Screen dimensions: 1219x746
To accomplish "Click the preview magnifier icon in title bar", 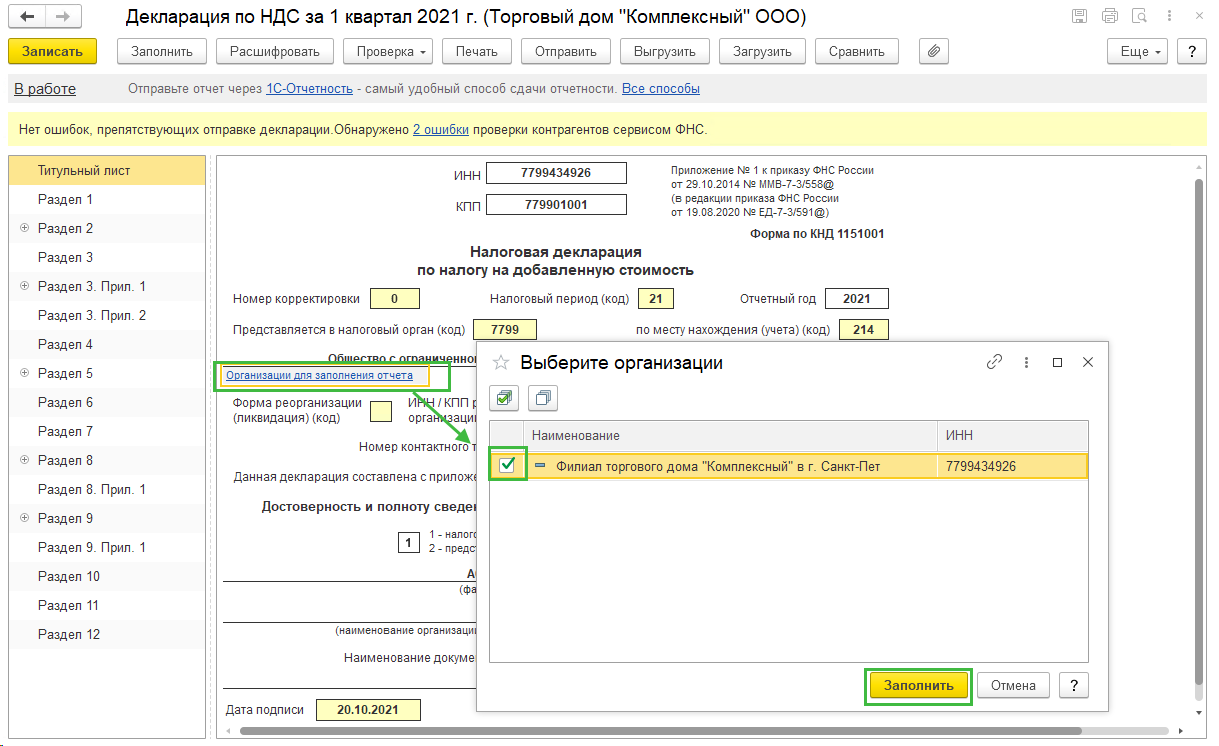I will point(1138,16).
